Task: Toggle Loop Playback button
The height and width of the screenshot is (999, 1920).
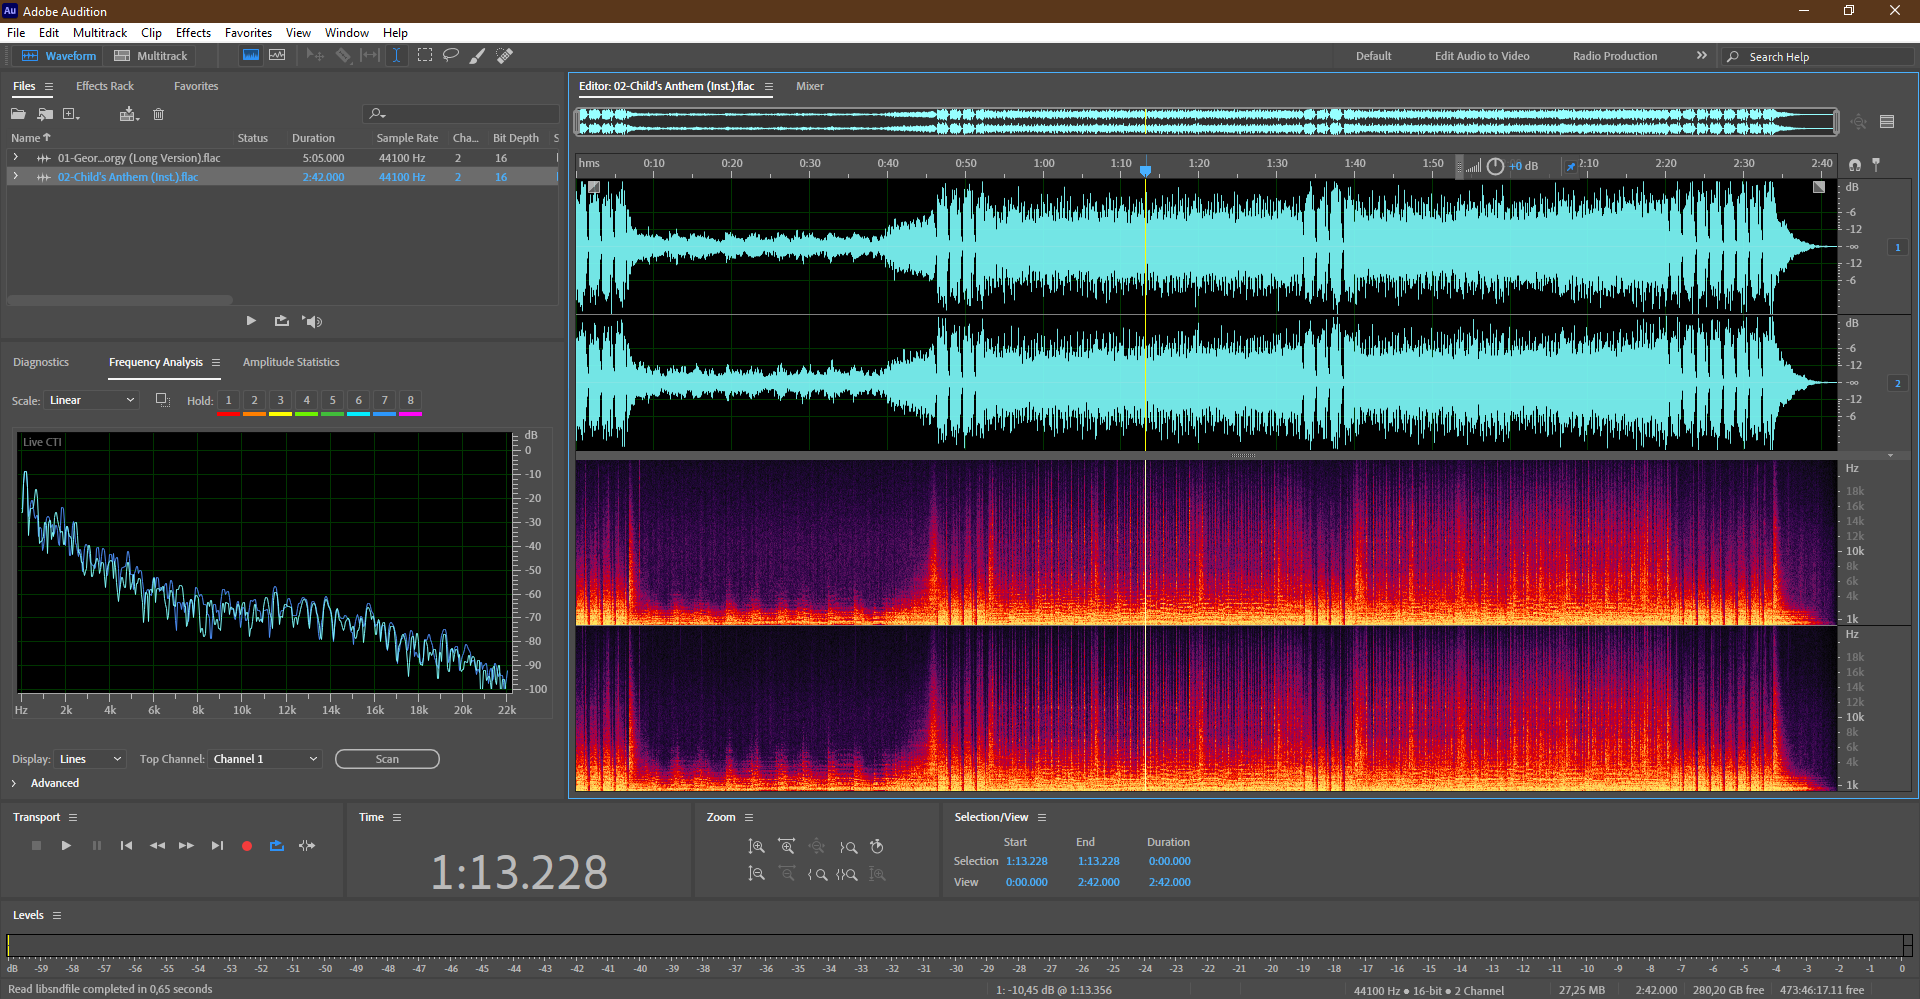Action: tap(277, 846)
